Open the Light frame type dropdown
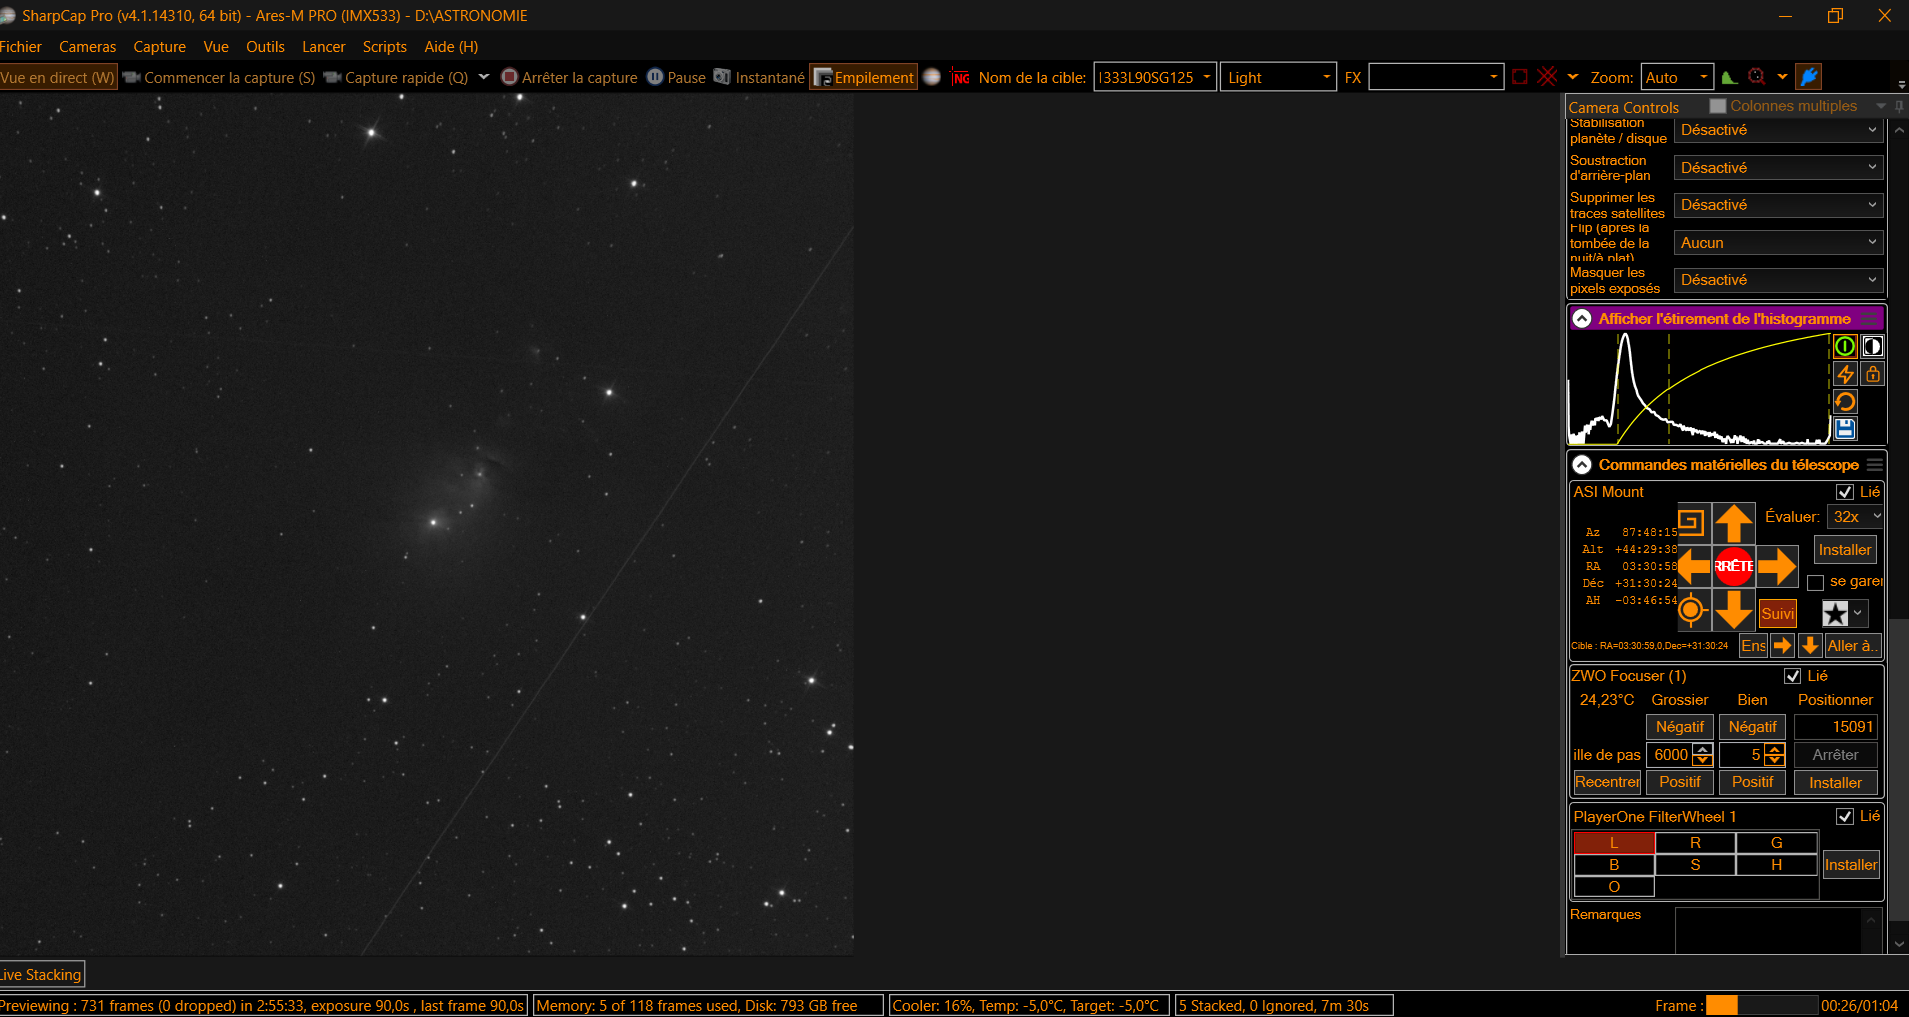 pos(1278,77)
